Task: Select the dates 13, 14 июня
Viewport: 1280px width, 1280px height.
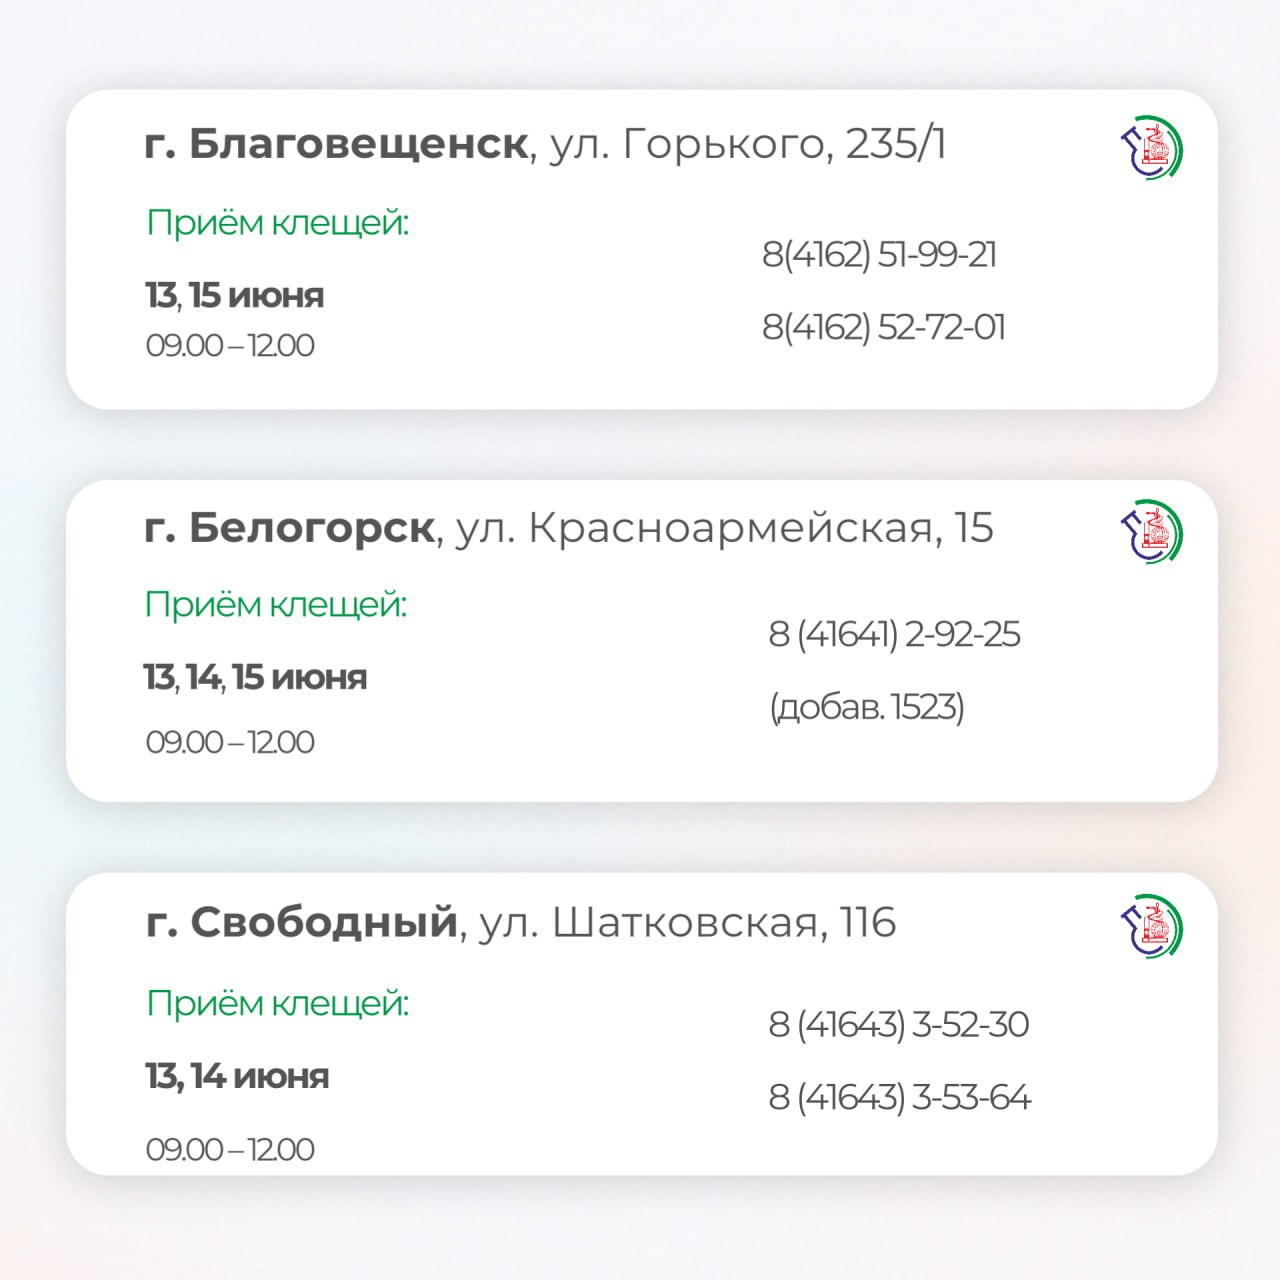Action: (x=237, y=1077)
